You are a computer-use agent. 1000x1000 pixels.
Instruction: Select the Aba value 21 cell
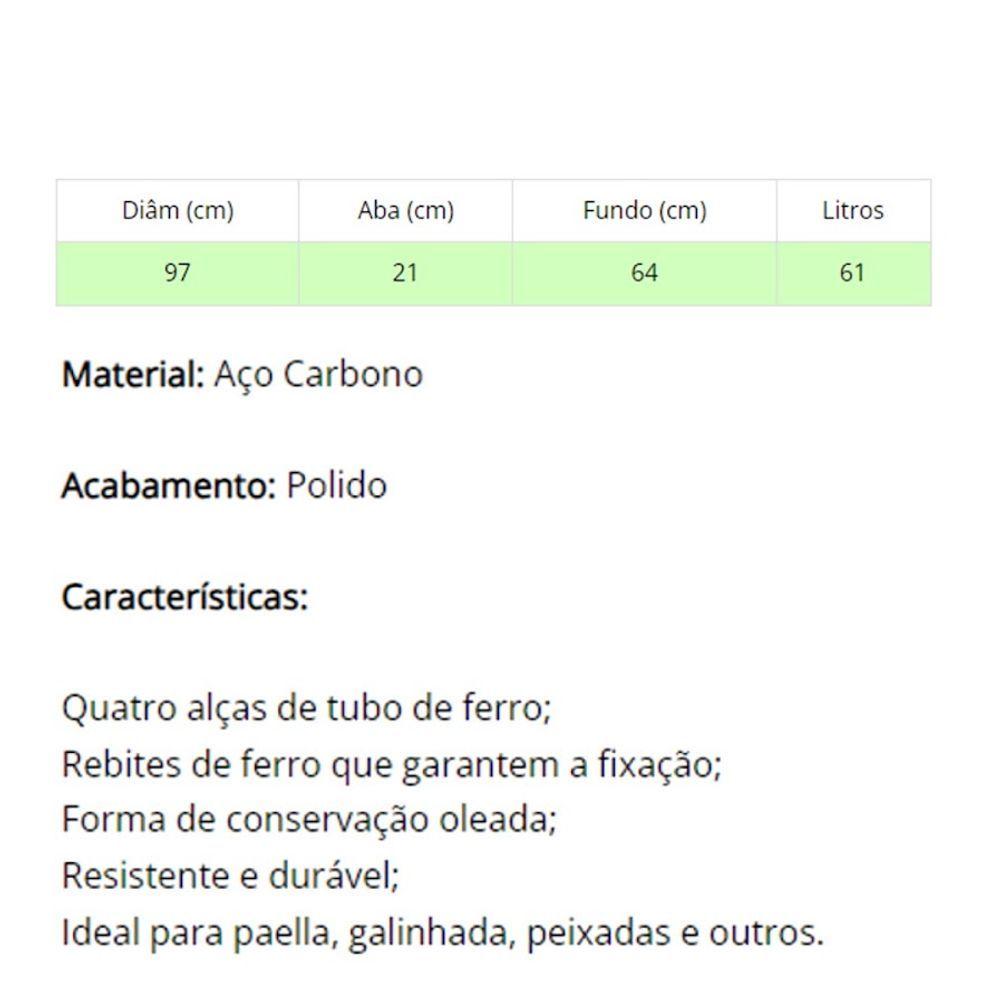coord(406,273)
